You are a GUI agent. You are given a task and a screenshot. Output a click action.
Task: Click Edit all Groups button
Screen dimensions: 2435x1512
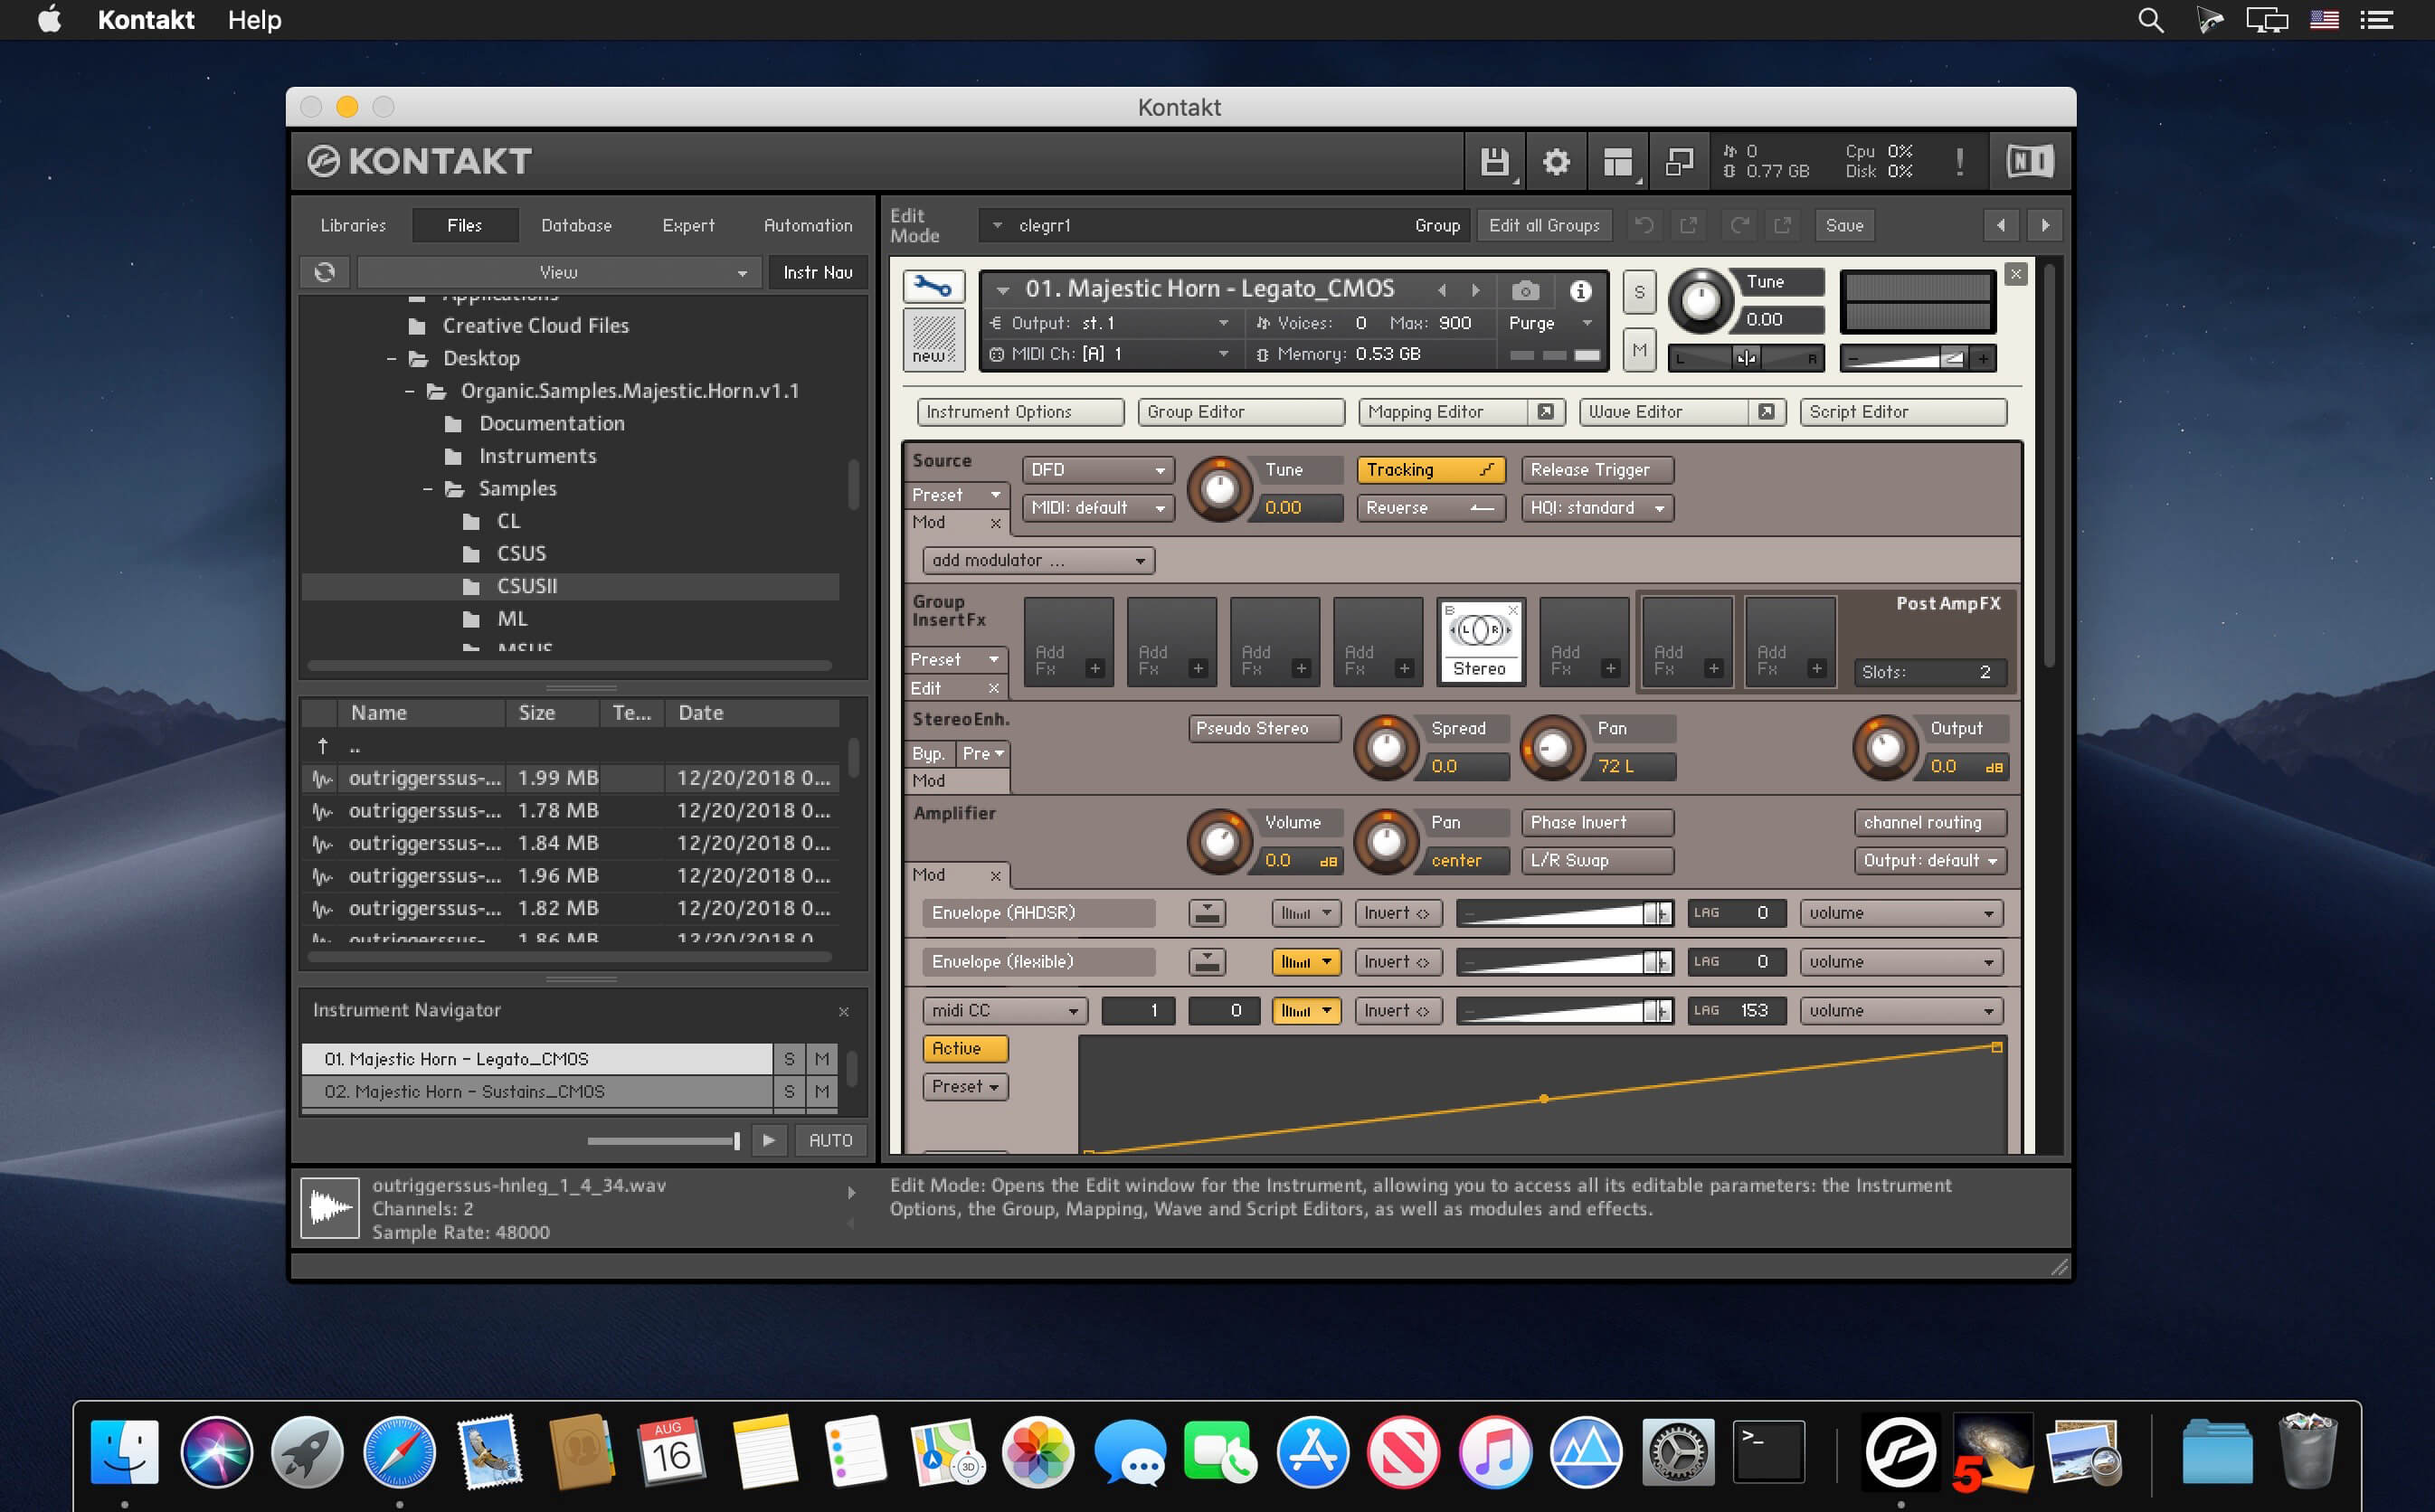pyautogui.click(x=1544, y=225)
